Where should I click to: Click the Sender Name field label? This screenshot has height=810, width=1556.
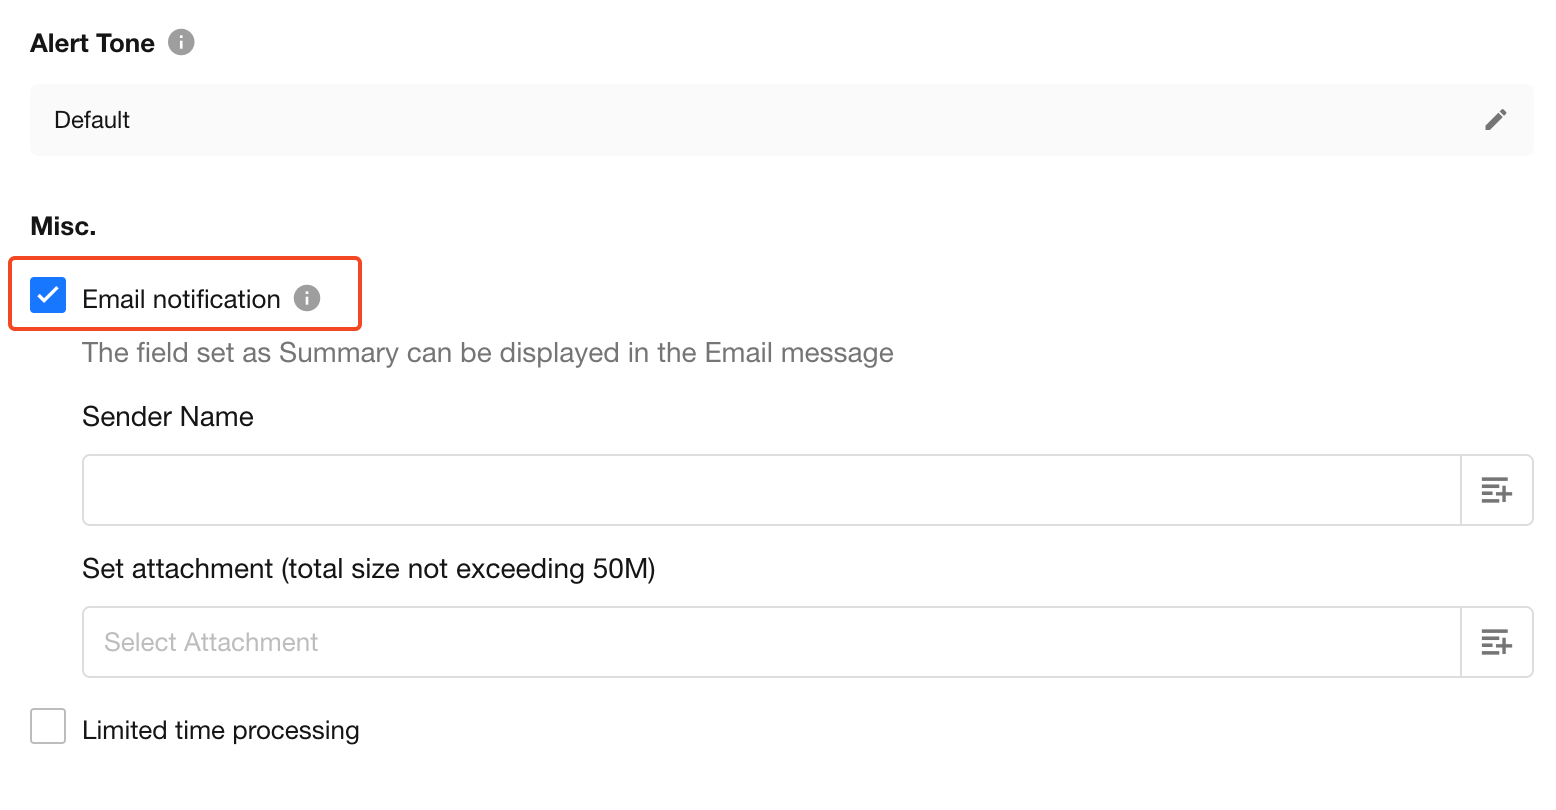(x=168, y=416)
